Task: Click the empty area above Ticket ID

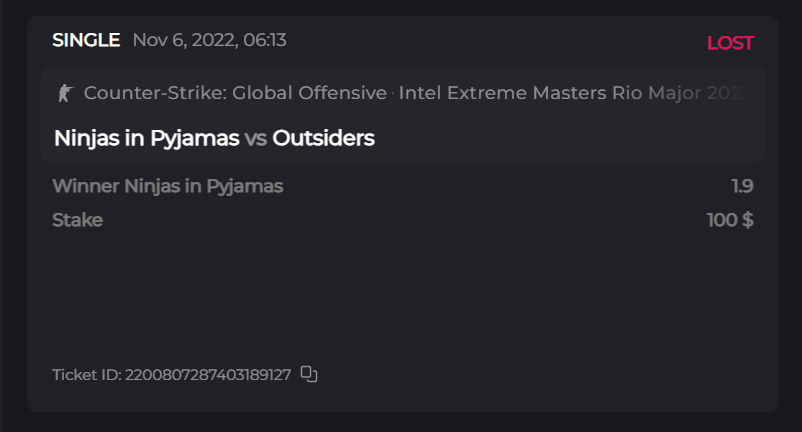Action: click(x=400, y=300)
